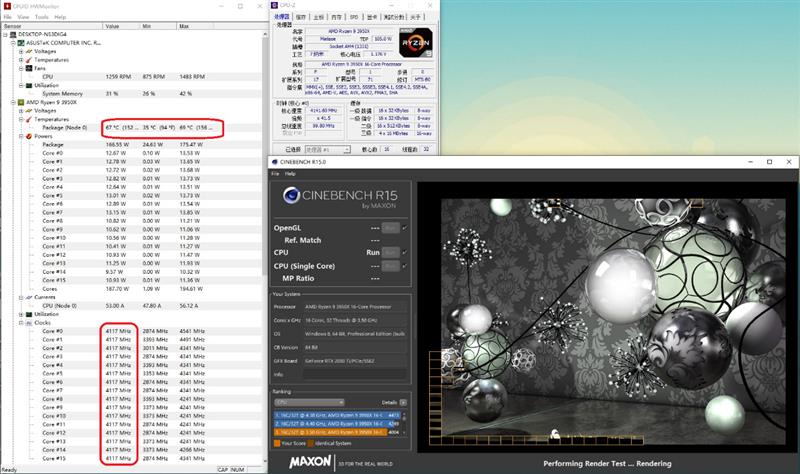Collapse the AMD Ryzen 9 3950X node
This screenshot has height=474, width=800.
(x=13, y=102)
